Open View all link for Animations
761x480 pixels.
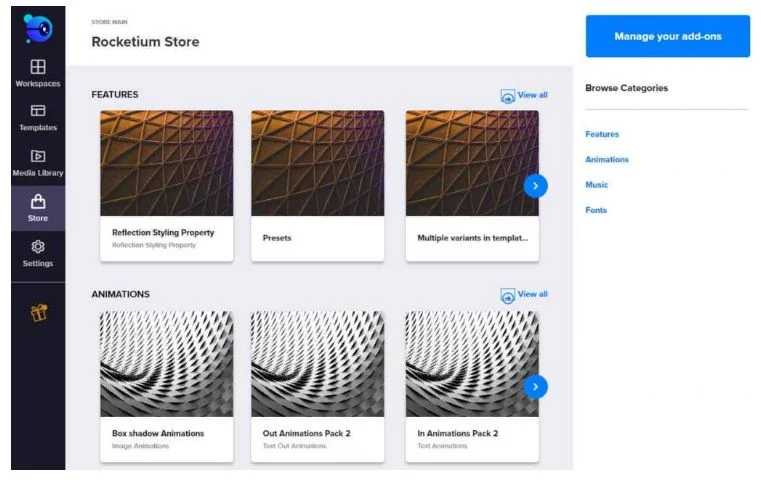point(532,294)
